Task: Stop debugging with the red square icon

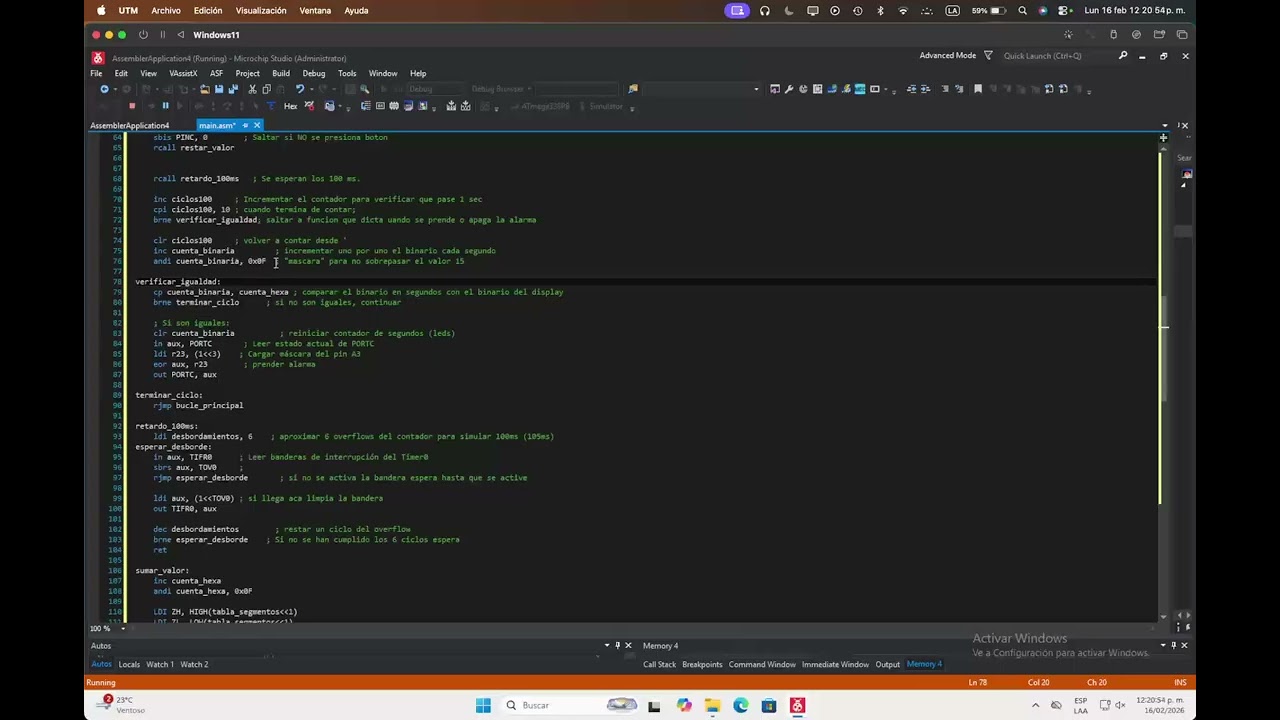Action: click(132, 106)
